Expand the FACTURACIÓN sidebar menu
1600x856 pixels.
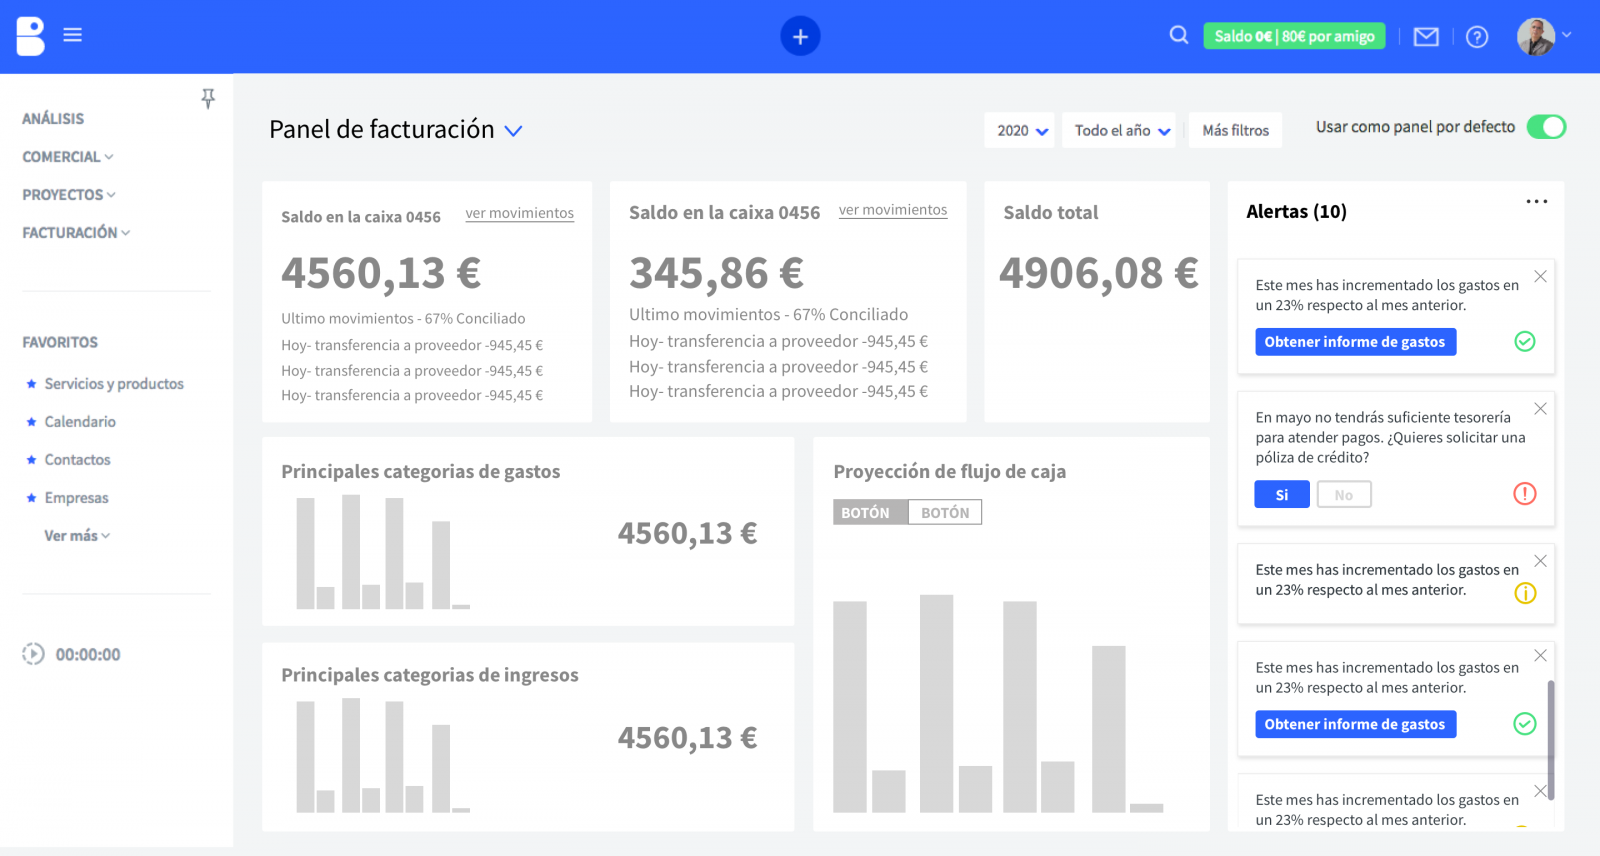pos(76,233)
